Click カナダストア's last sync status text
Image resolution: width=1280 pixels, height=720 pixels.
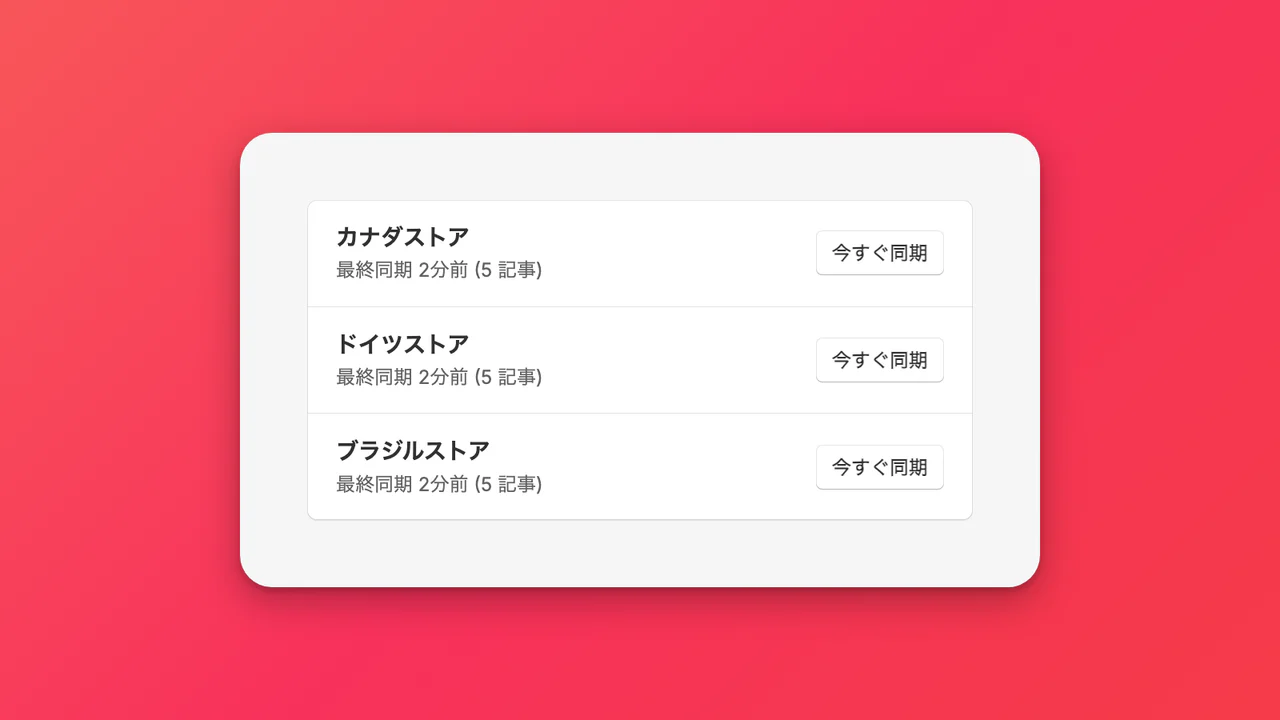[x=437, y=269]
